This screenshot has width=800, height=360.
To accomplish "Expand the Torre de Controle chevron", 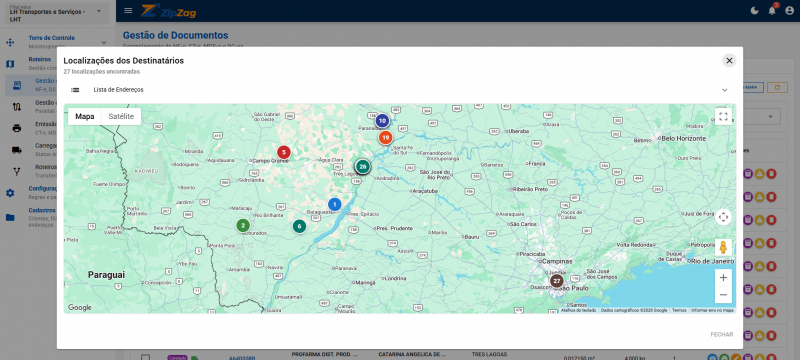I will click(x=104, y=42).
